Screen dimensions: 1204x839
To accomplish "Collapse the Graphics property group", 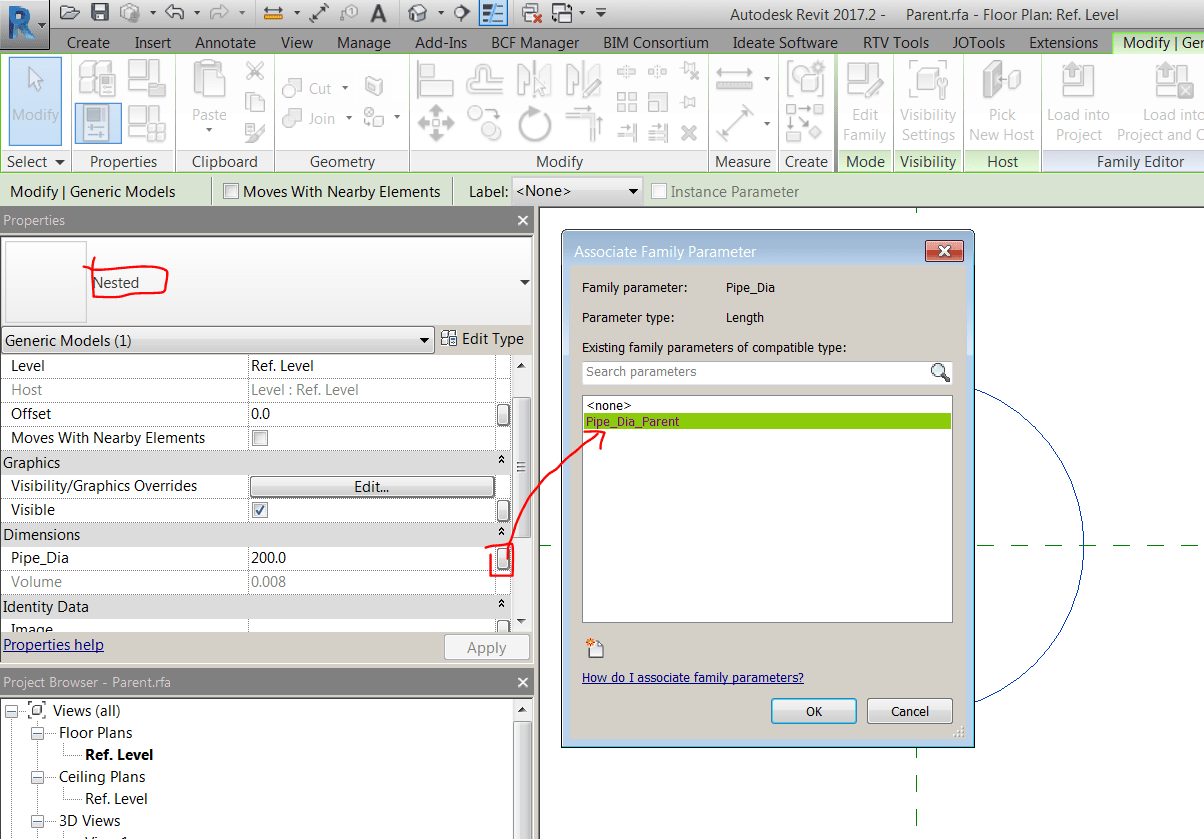I will coord(501,461).
